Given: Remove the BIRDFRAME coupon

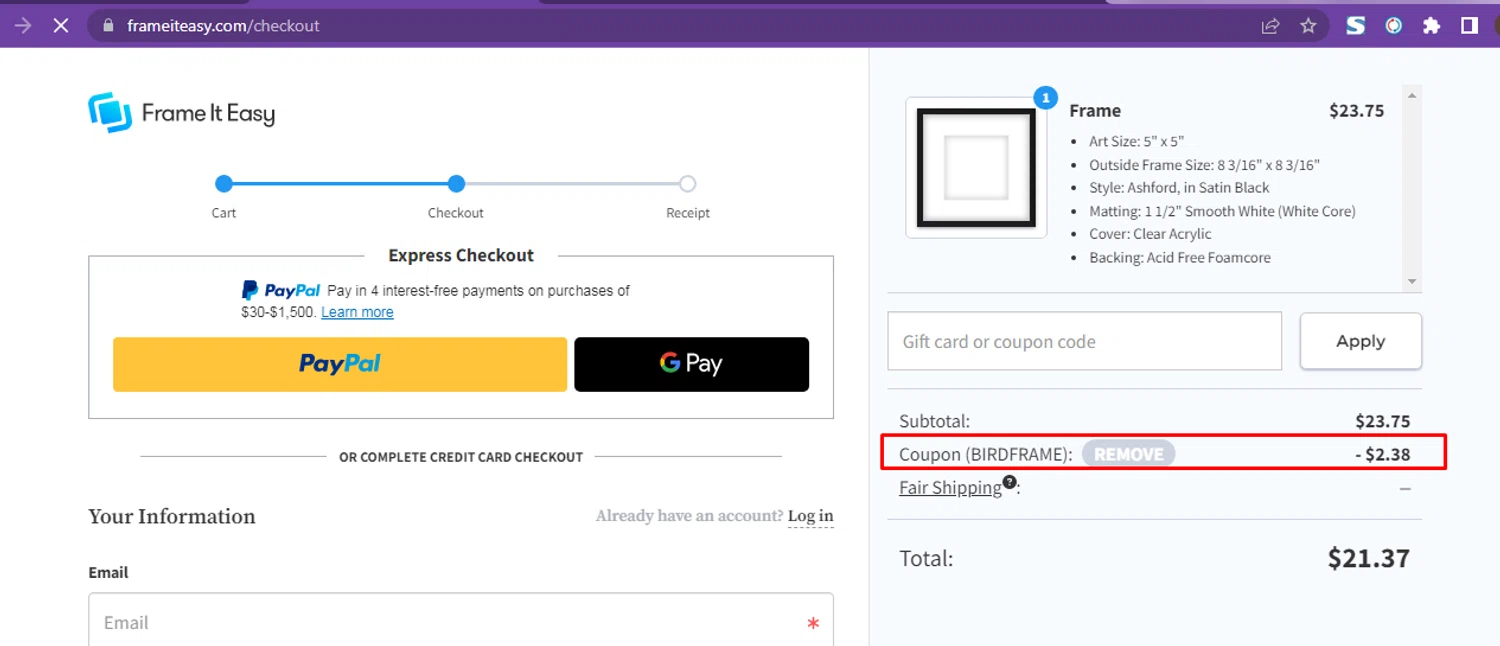Looking at the screenshot, I should click(x=1128, y=454).
